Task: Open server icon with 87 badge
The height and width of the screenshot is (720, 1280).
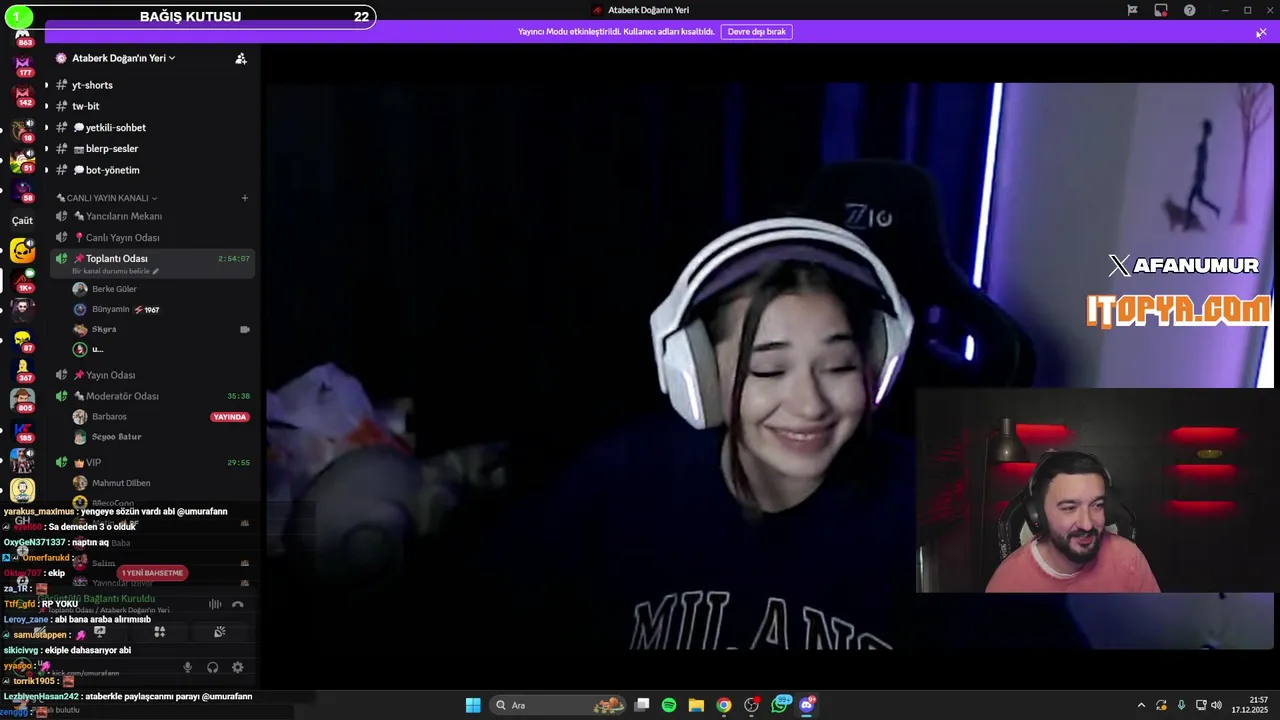Action: (x=22, y=342)
